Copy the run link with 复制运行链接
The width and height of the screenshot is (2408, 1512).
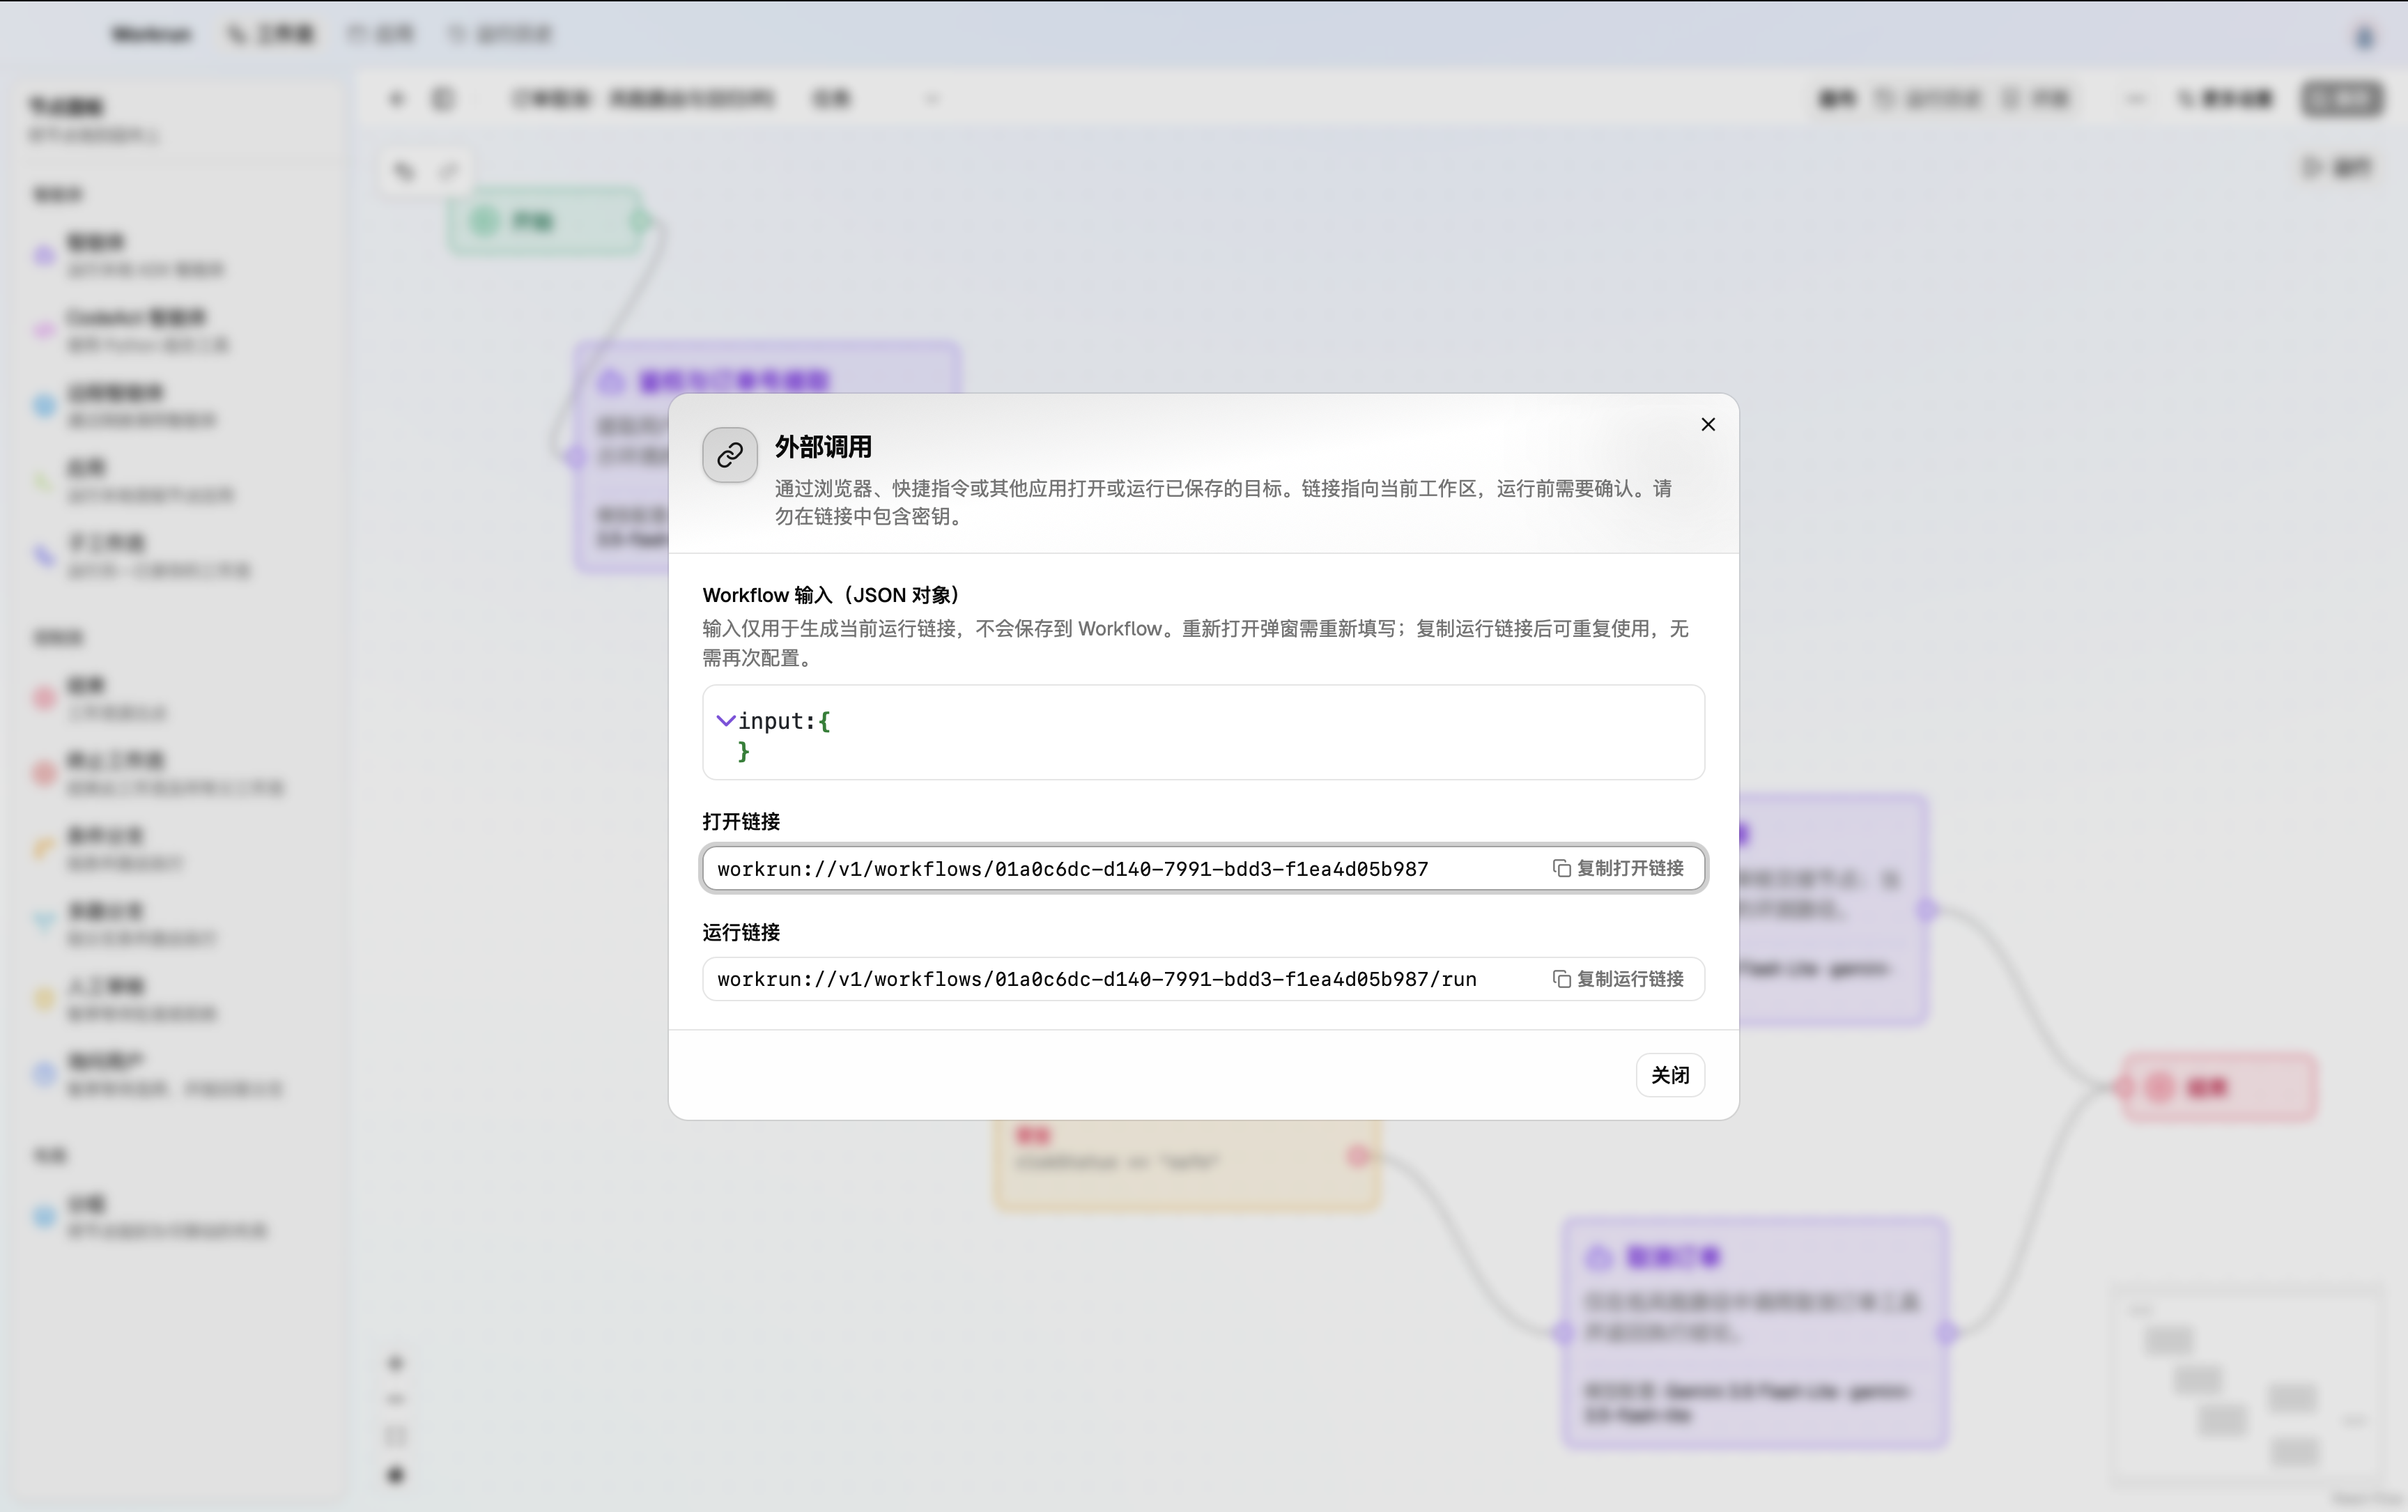[x=1618, y=979]
